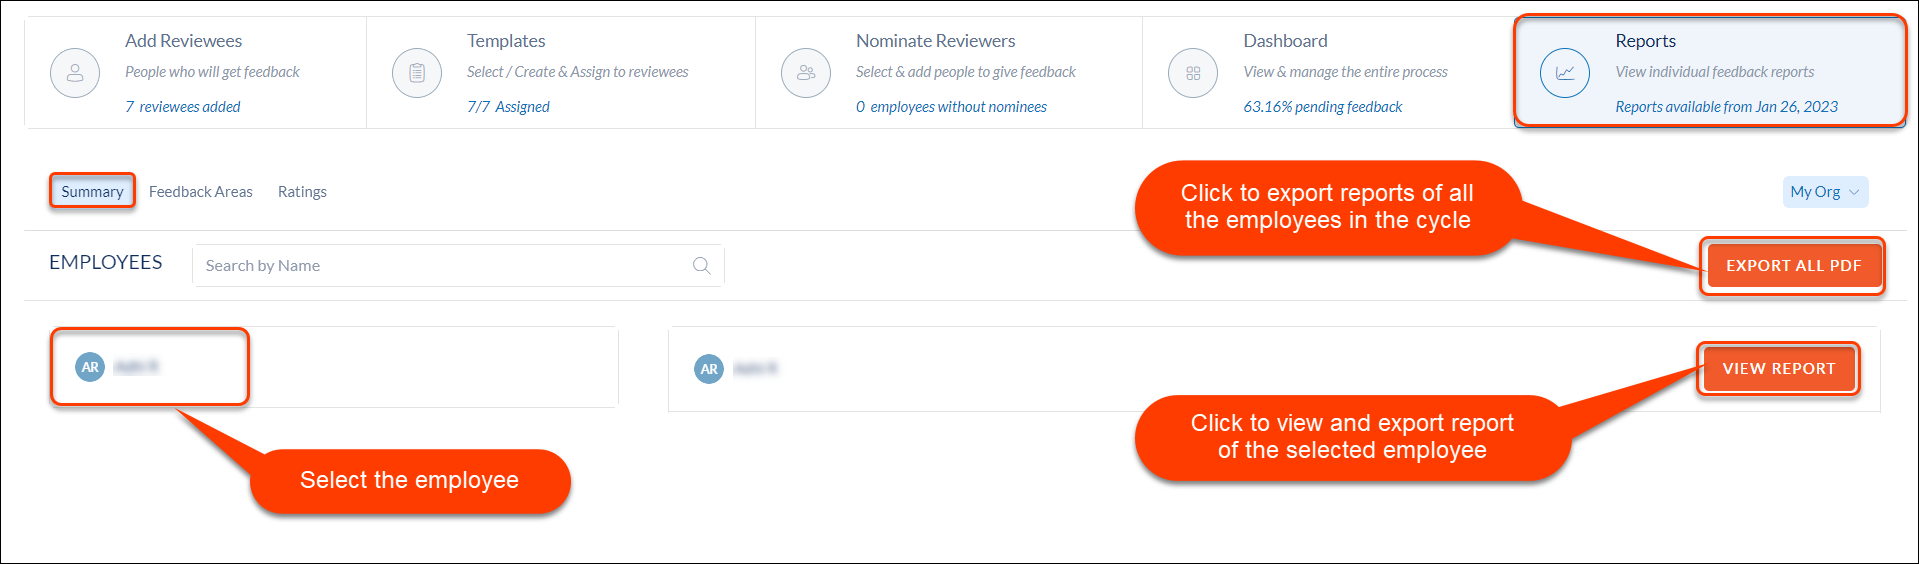This screenshot has height=564, width=1919.
Task: Open the Reports step title
Action: [1645, 41]
